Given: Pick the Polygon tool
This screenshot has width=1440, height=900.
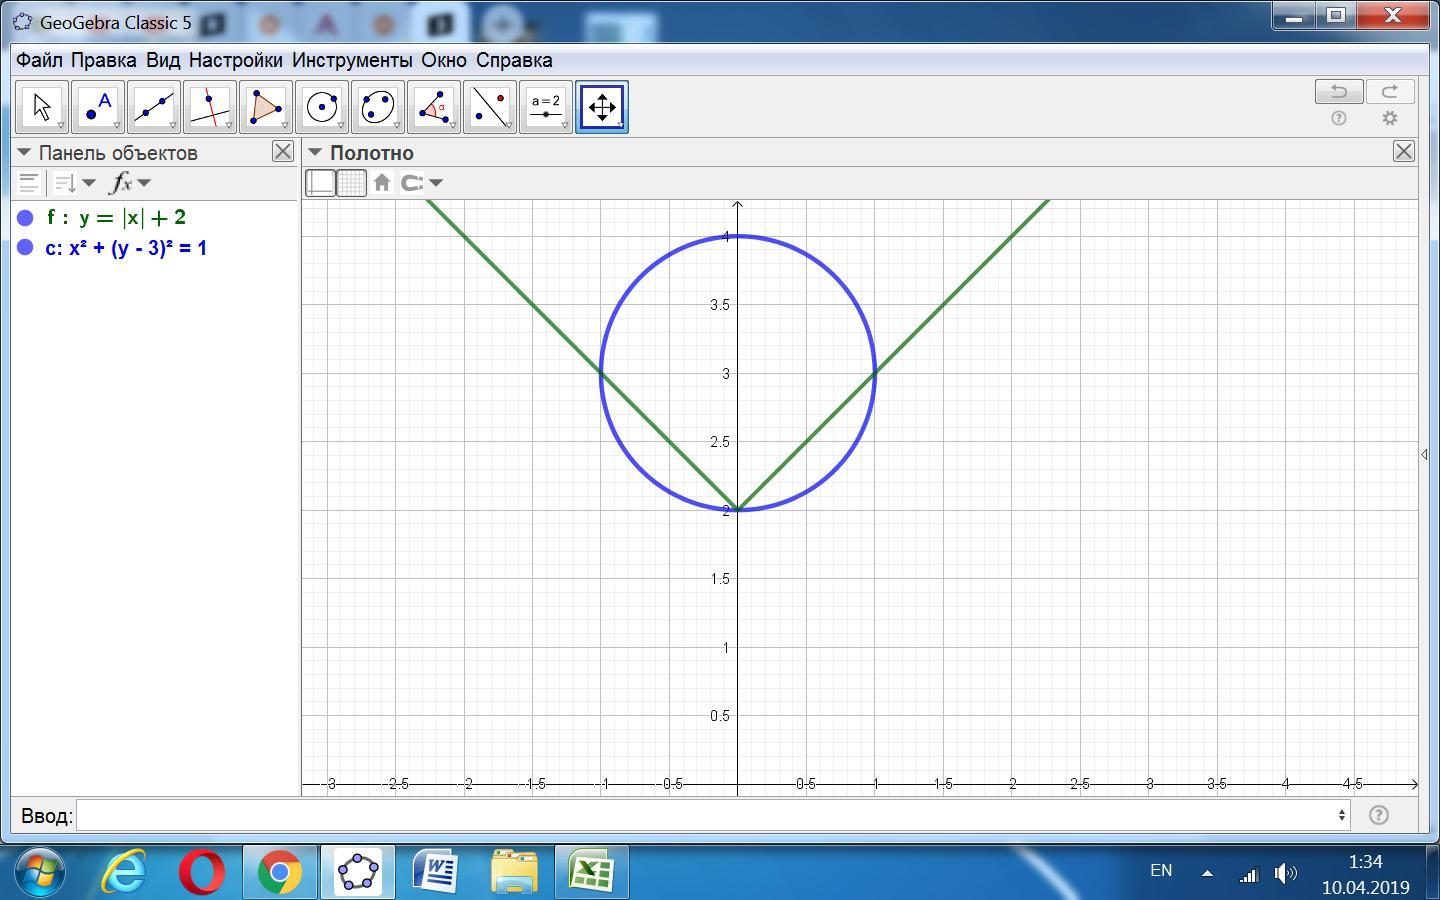Looking at the screenshot, I should 266,107.
